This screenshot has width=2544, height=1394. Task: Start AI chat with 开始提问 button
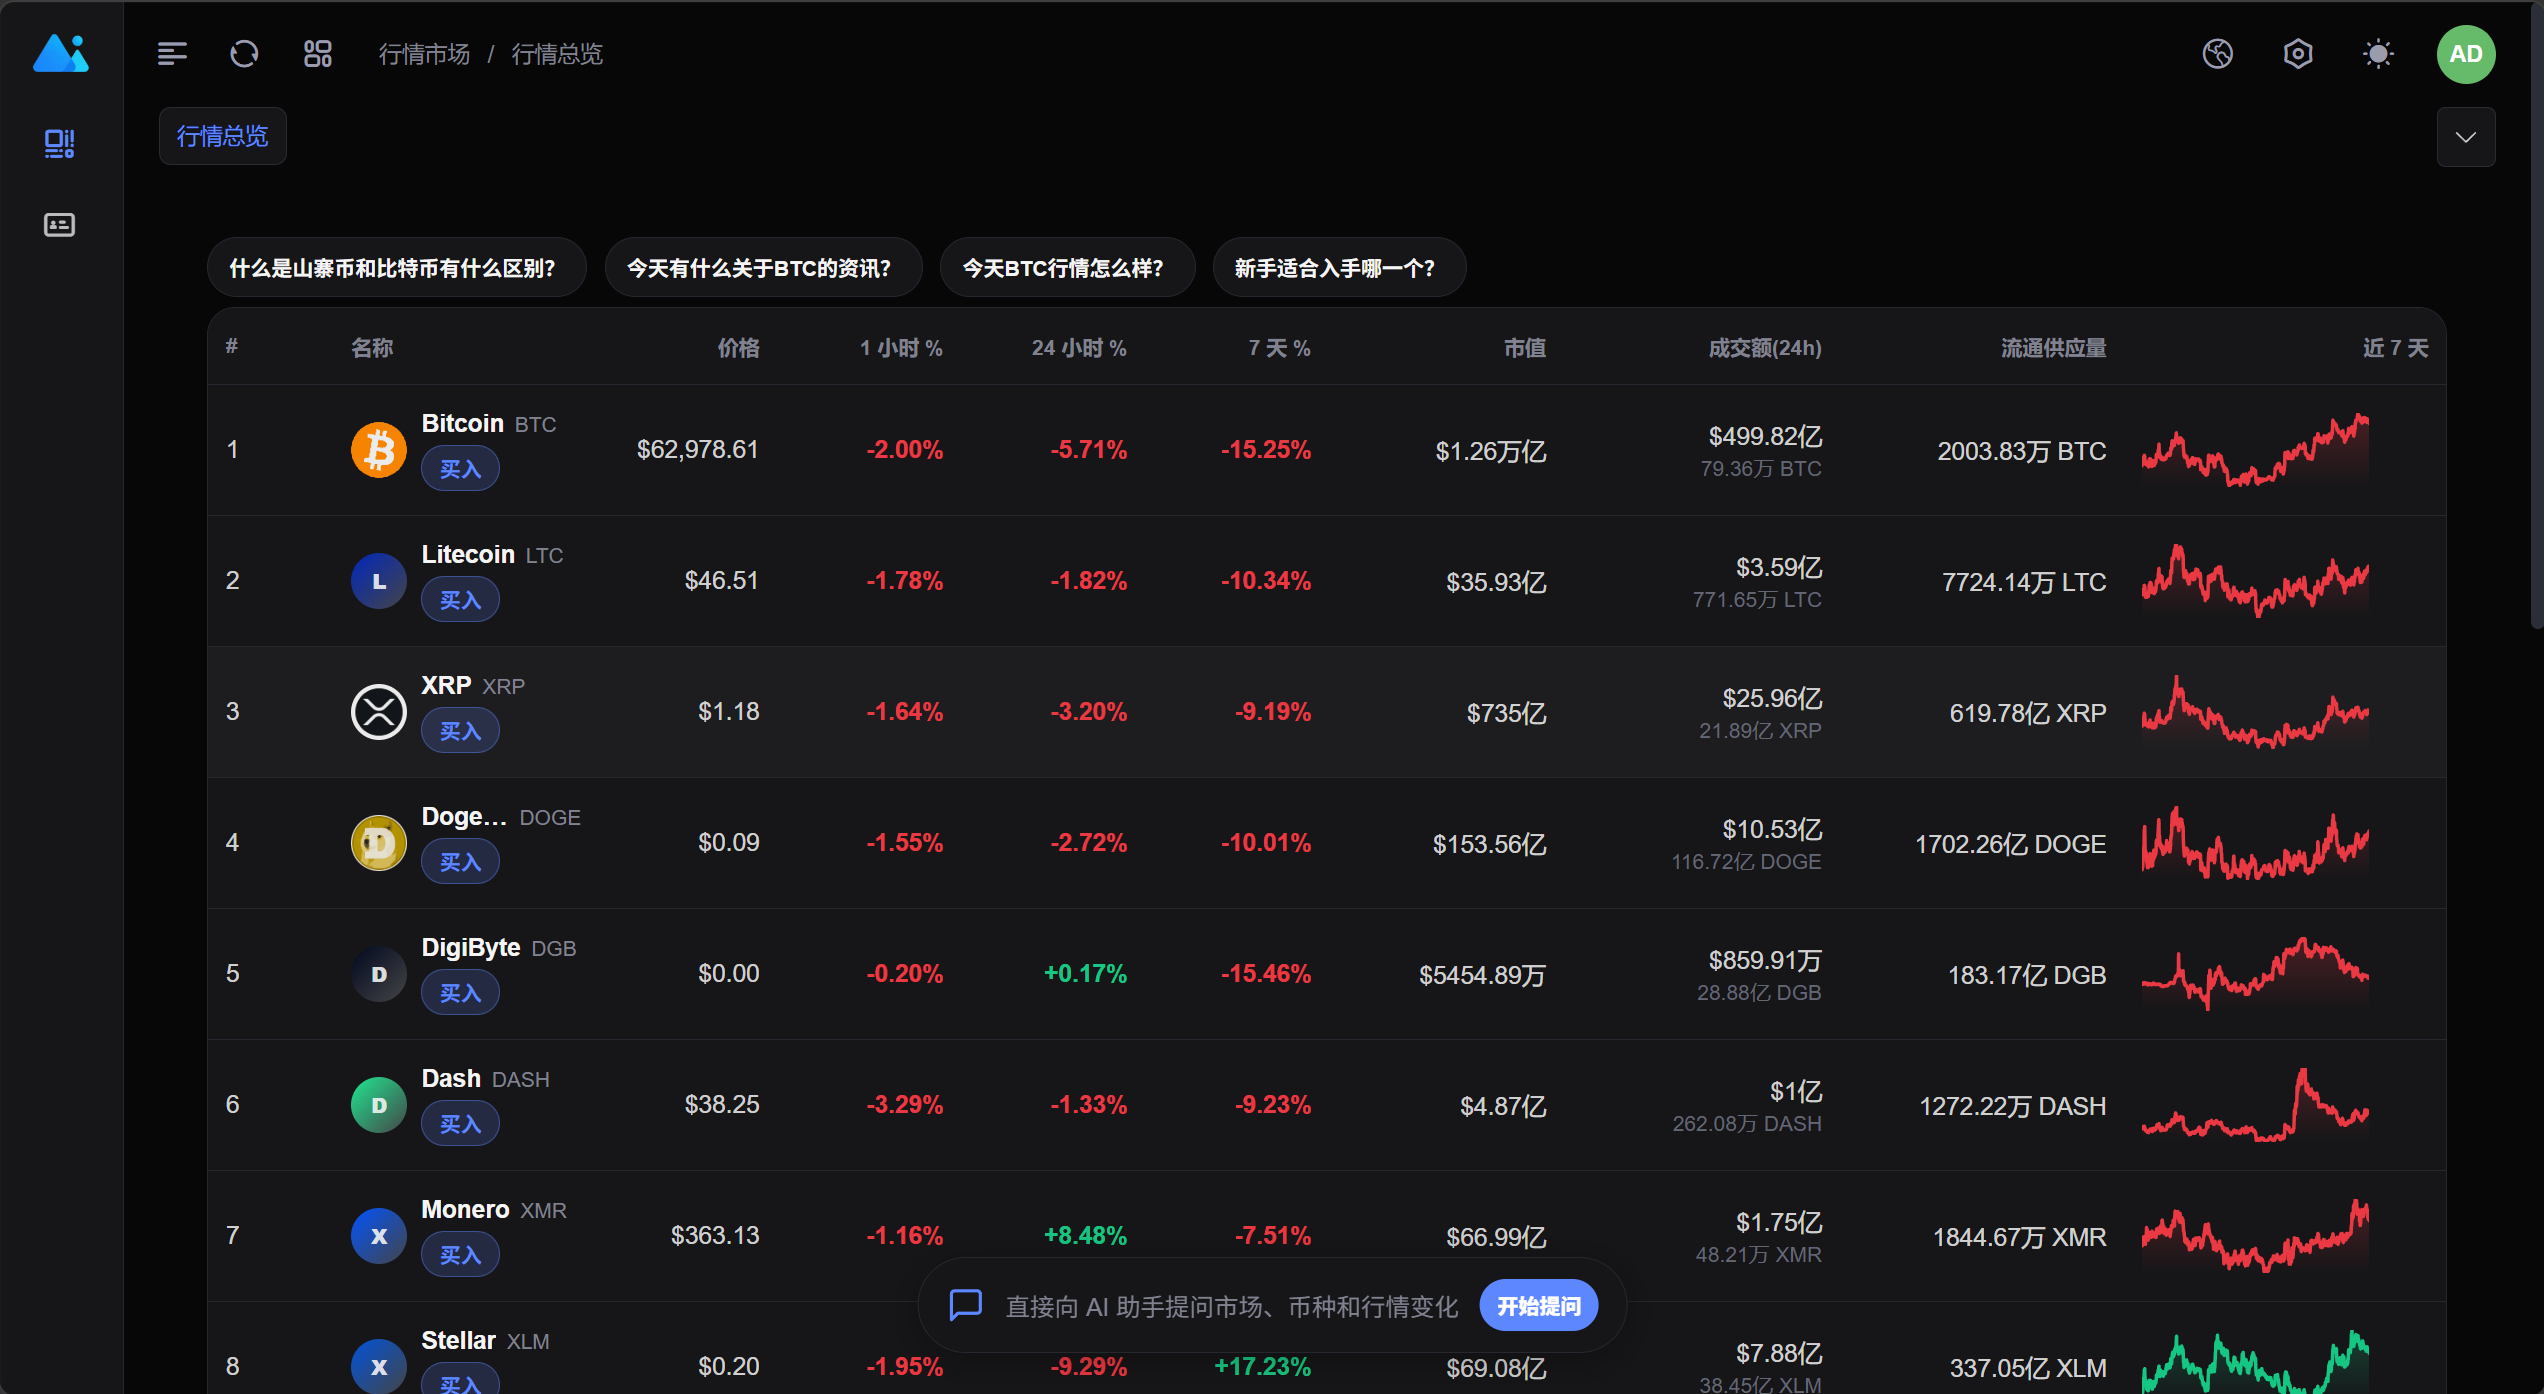(x=1538, y=1305)
